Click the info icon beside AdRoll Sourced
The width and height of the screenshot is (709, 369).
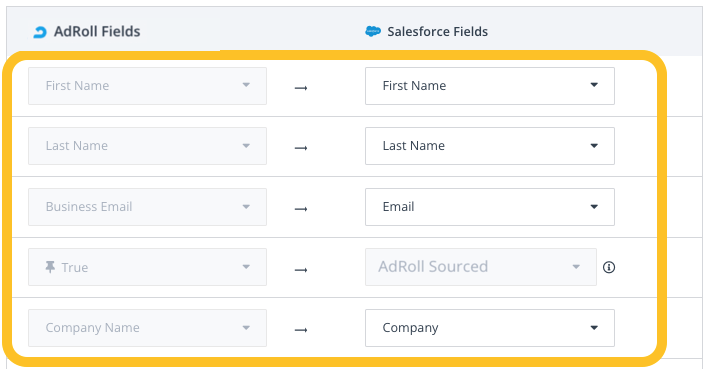[609, 267]
